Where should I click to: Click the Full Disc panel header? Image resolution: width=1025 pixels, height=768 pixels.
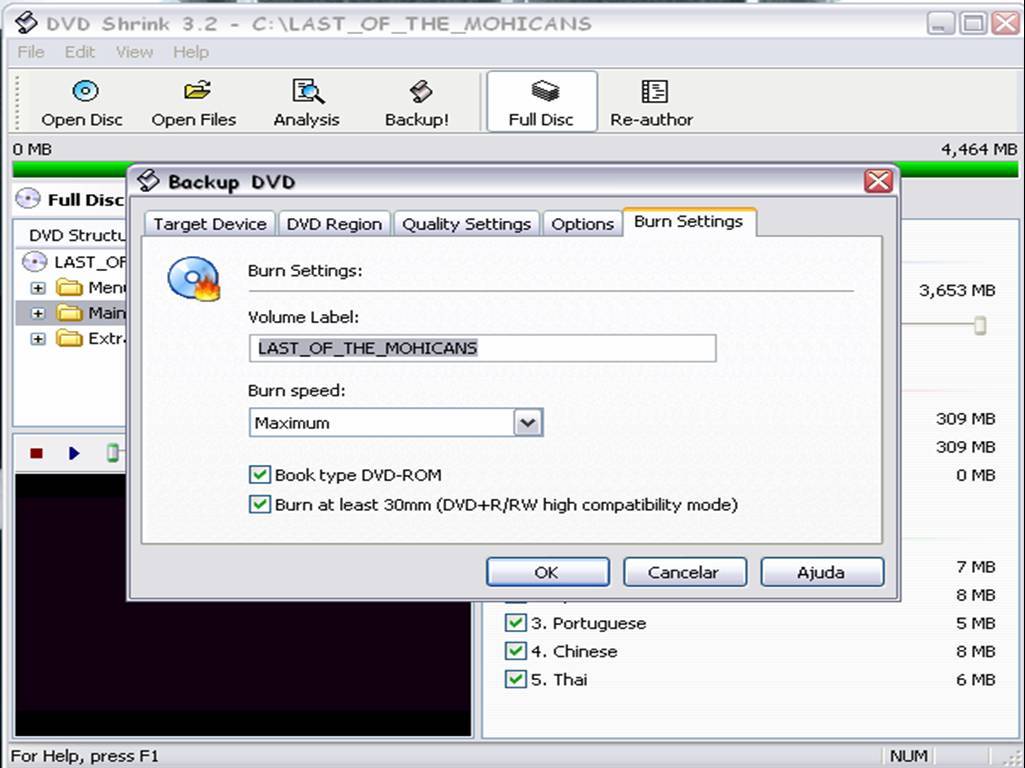70,199
